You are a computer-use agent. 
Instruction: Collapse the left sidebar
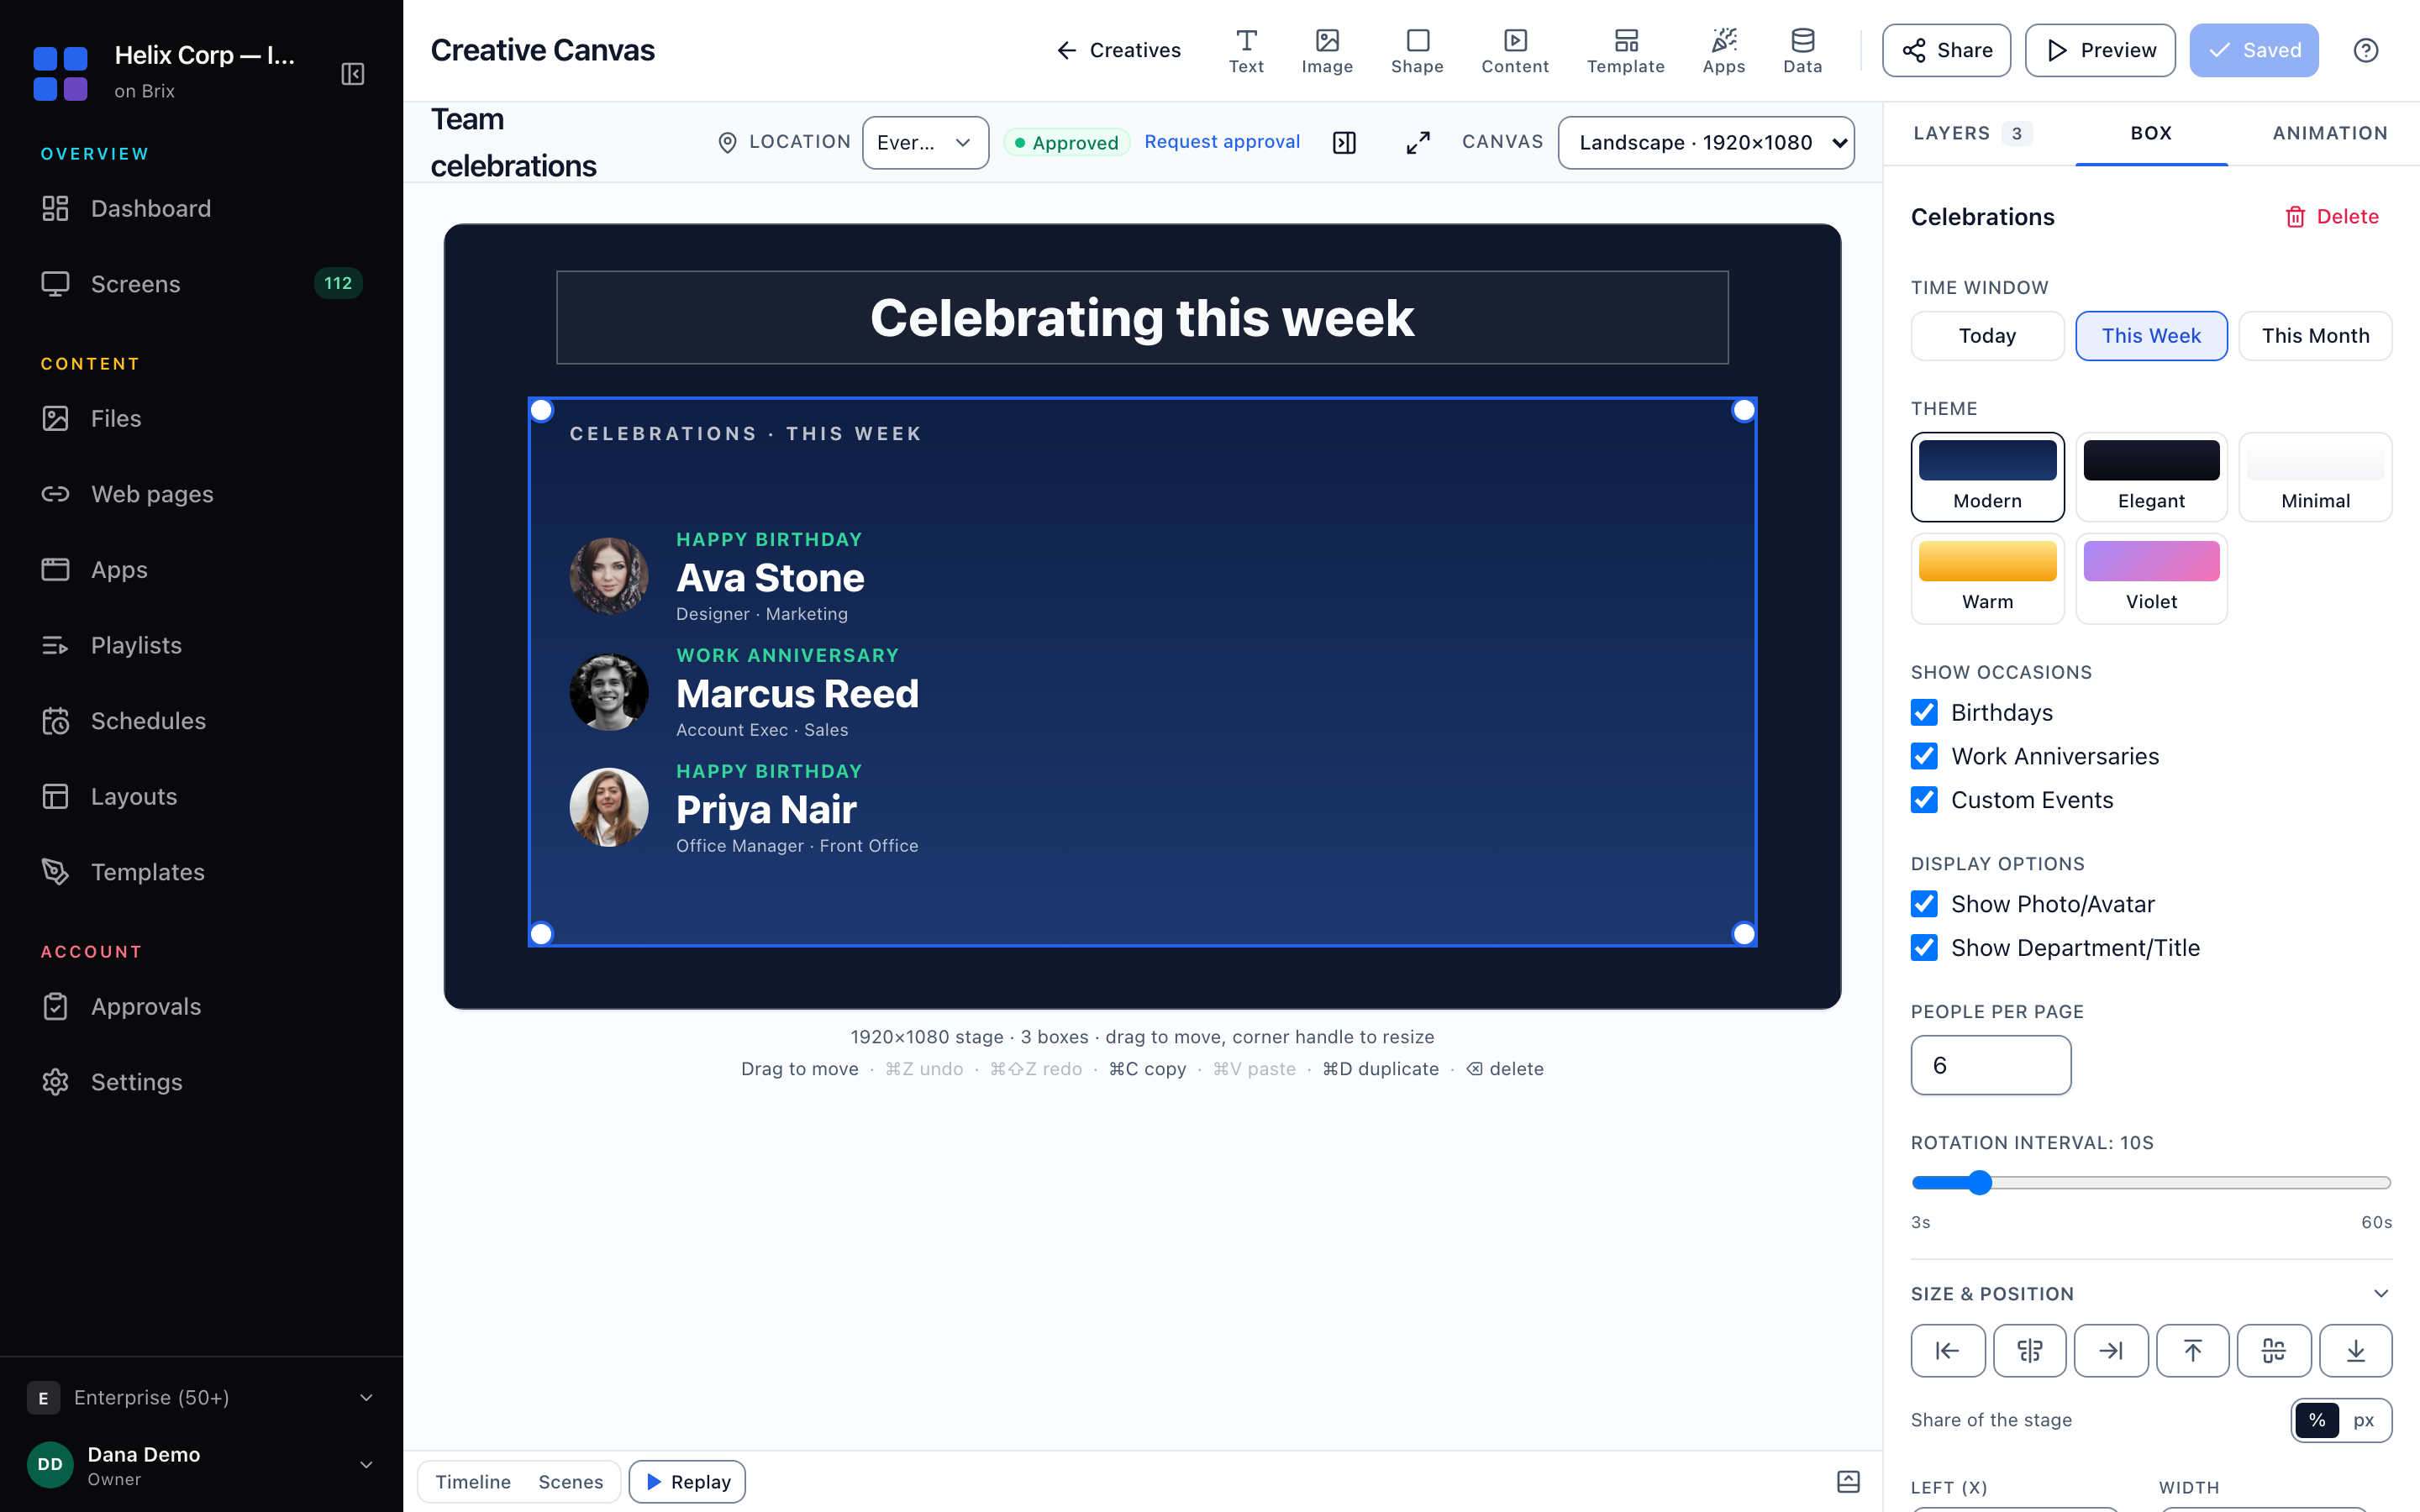353,74
